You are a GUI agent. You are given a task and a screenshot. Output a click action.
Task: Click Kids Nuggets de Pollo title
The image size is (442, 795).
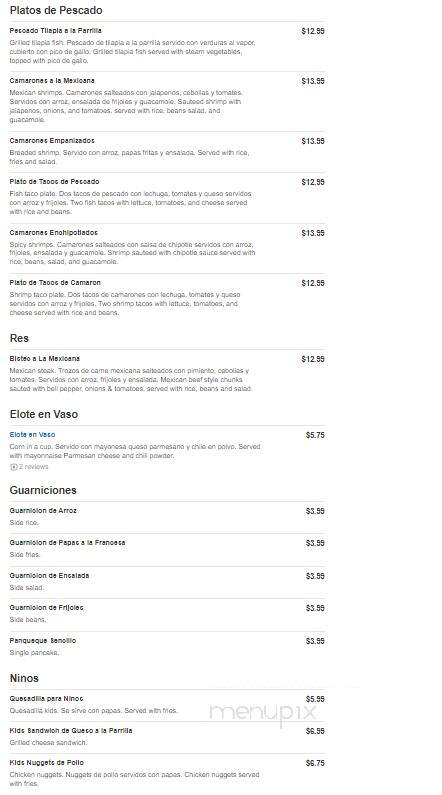pyautogui.click(x=47, y=763)
